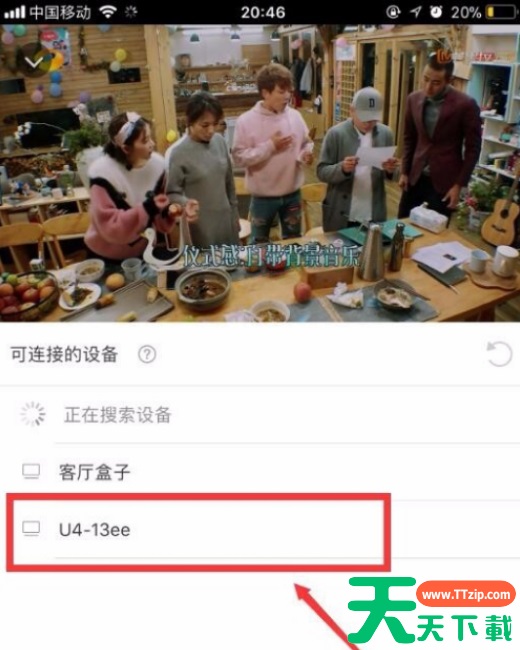Tap the monitor icon beside U4-13ee
The image size is (520, 650).
(x=31, y=529)
